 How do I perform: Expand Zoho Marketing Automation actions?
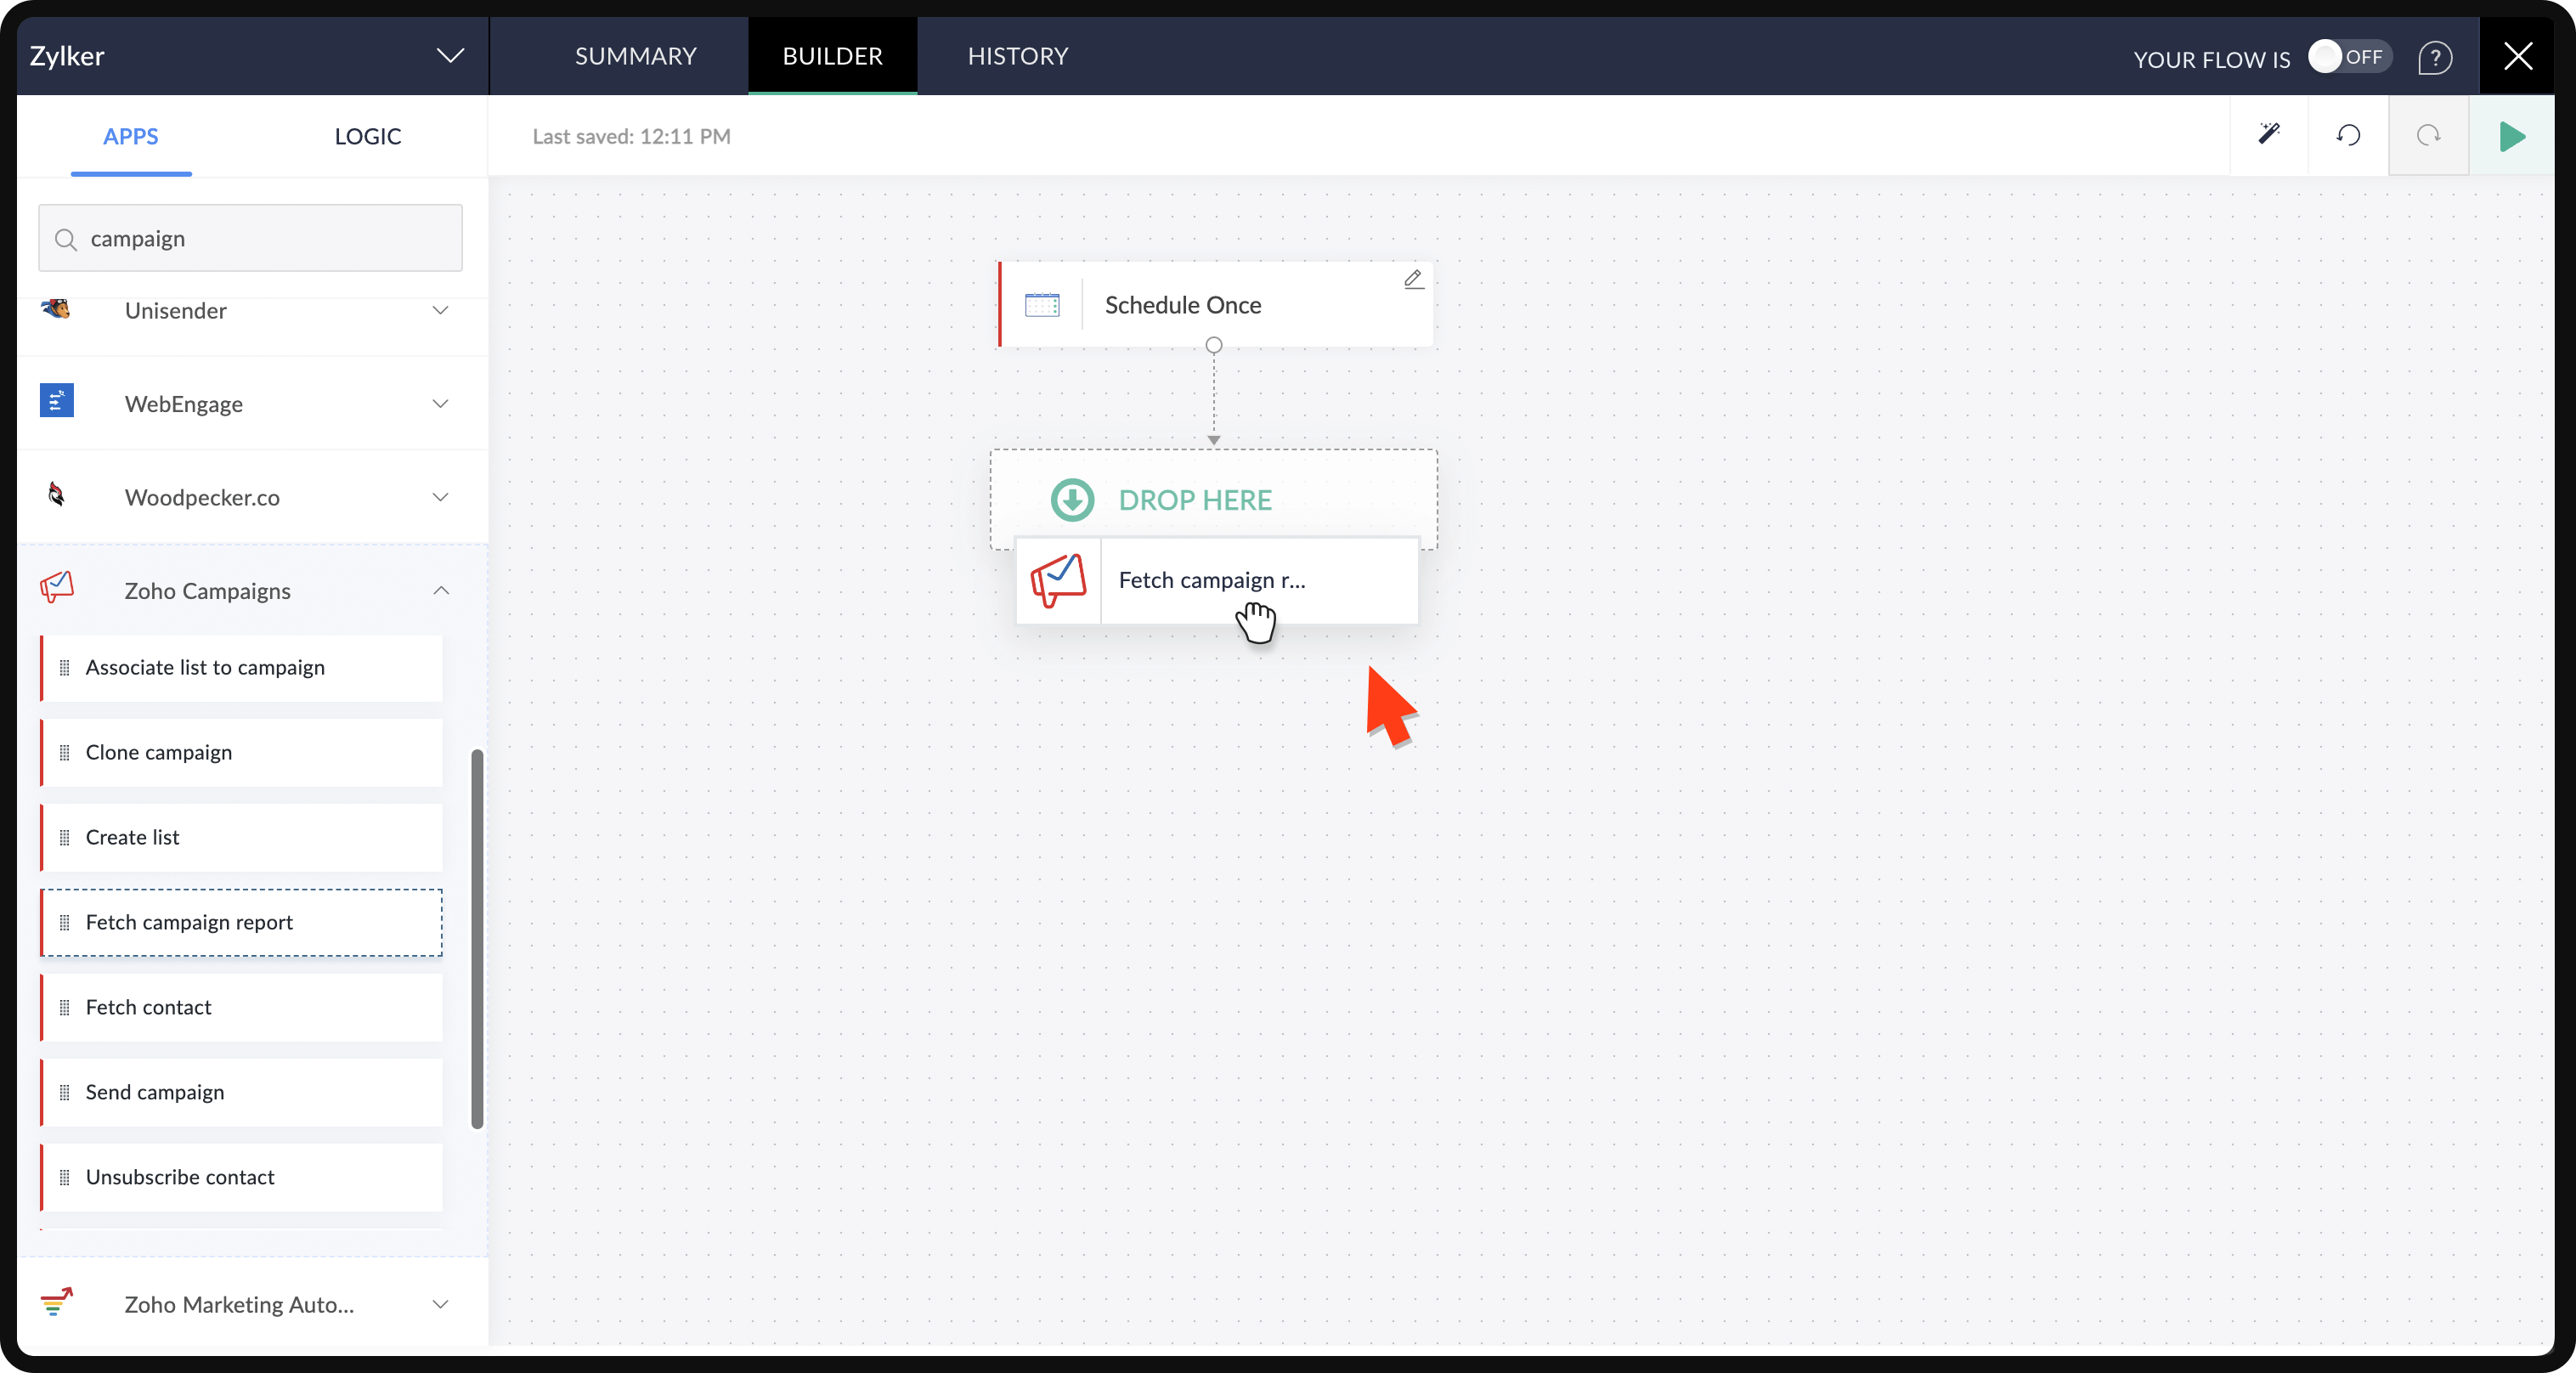[x=440, y=1304]
